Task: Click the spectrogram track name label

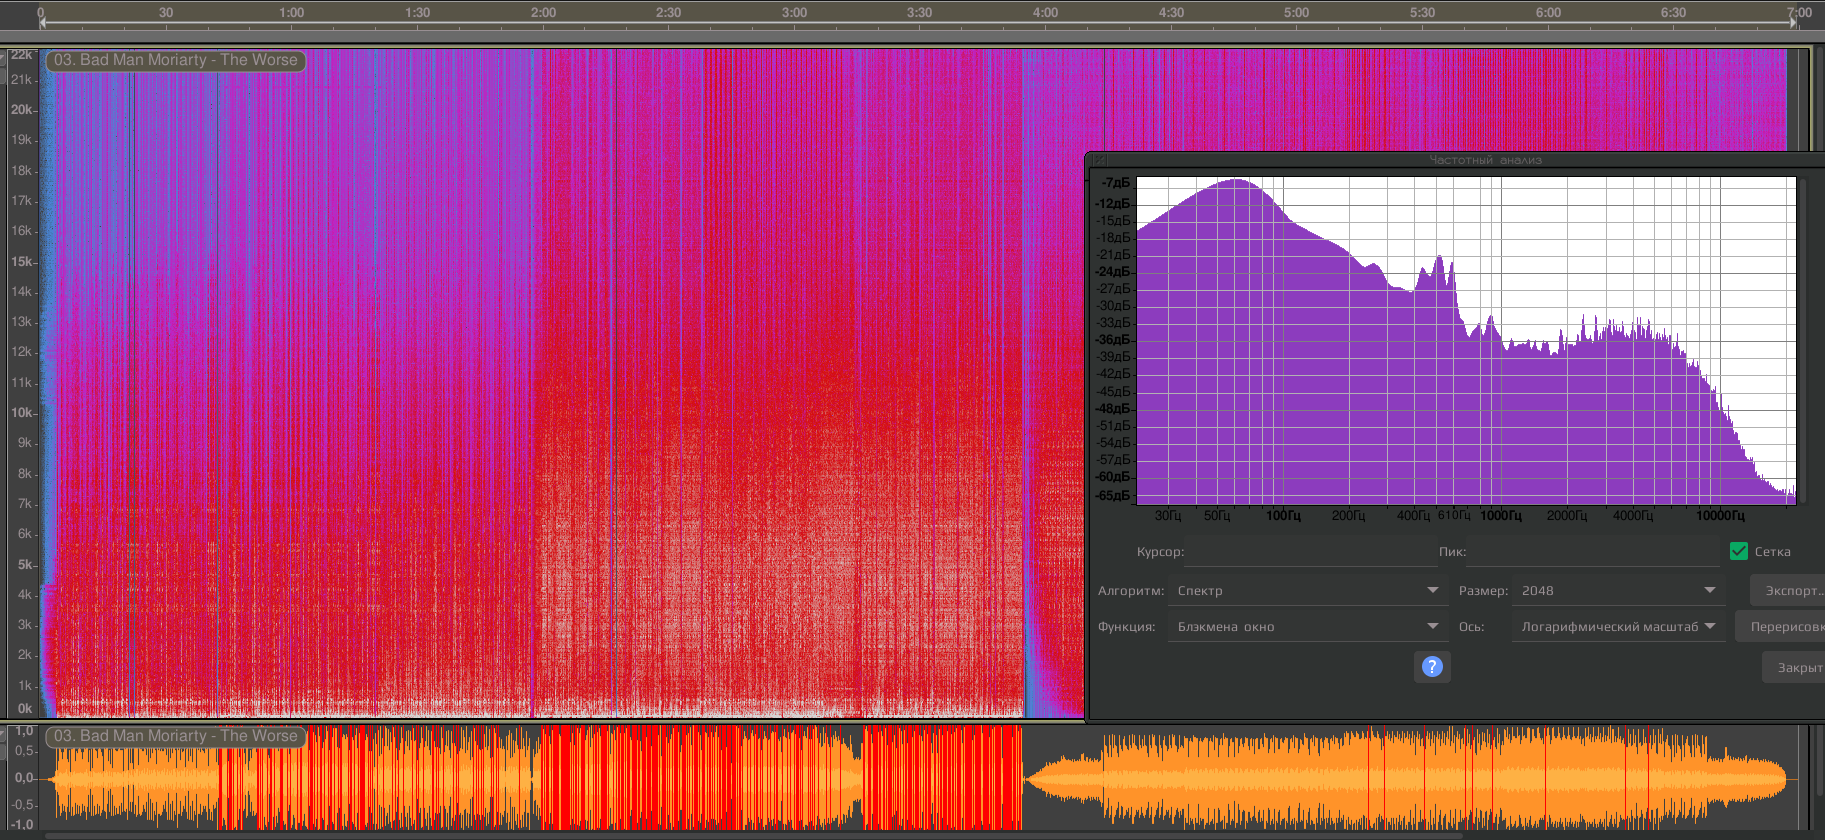Action: coord(176,60)
